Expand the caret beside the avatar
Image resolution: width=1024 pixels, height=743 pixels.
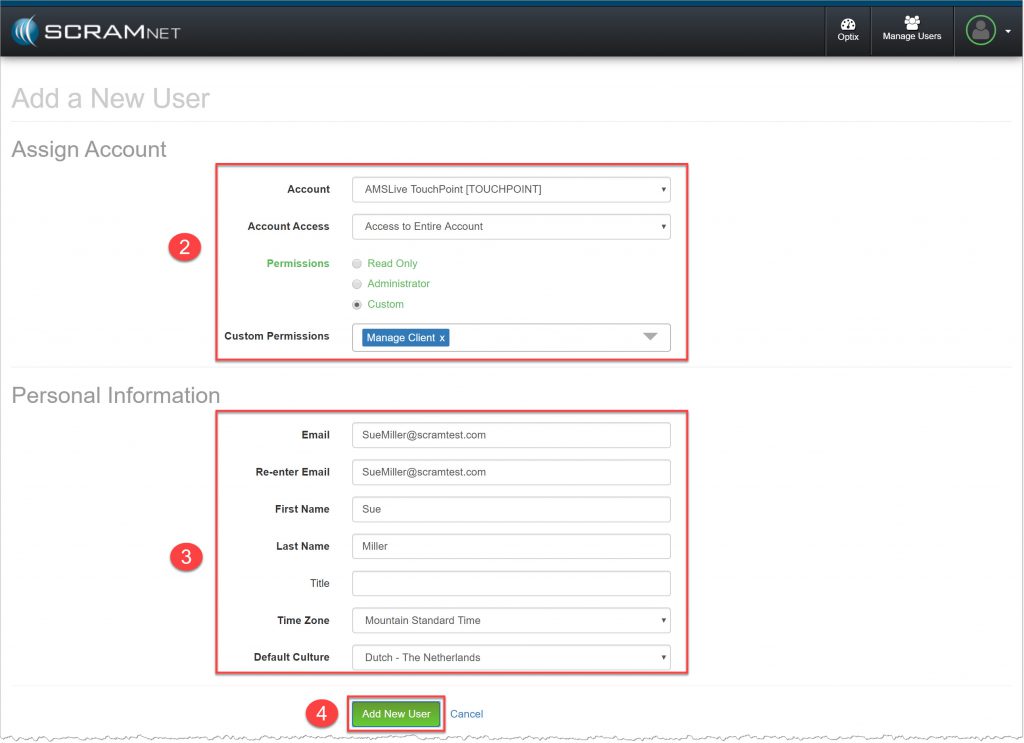click(x=1005, y=30)
